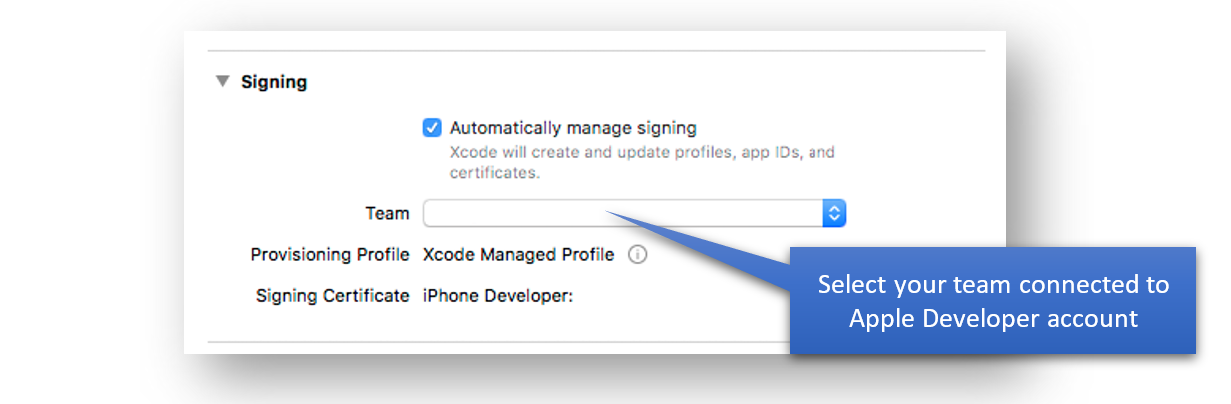Image resolution: width=1231 pixels, height=404 pixels.
Task: Click the Provisioning Profile label
Action: click(330, 255)
